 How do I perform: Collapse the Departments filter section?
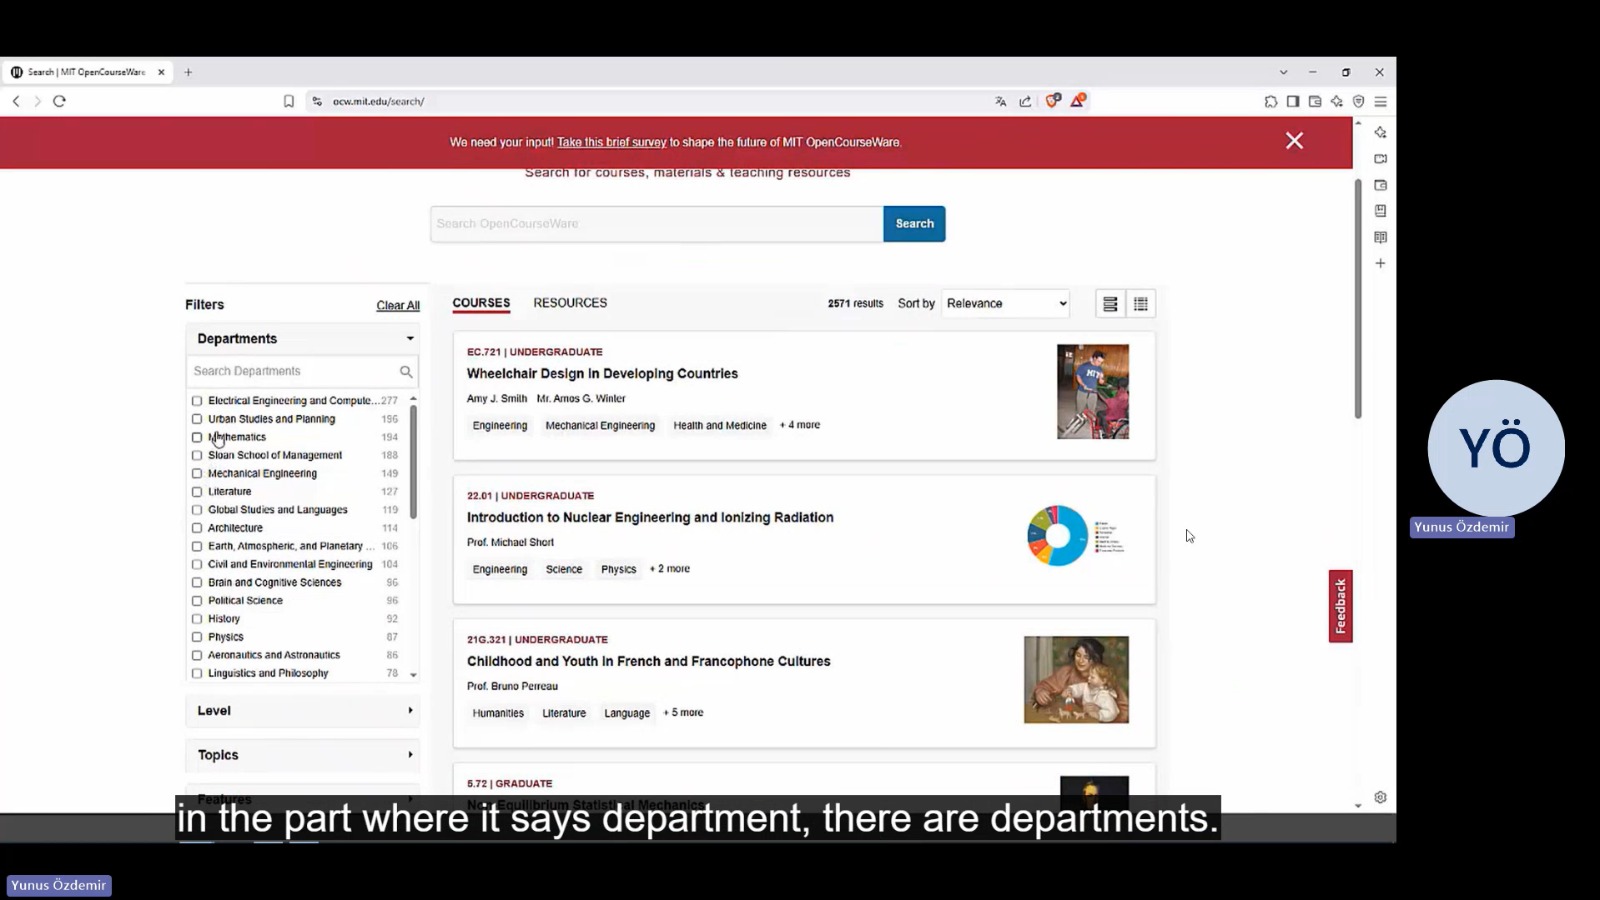point(302,339)
